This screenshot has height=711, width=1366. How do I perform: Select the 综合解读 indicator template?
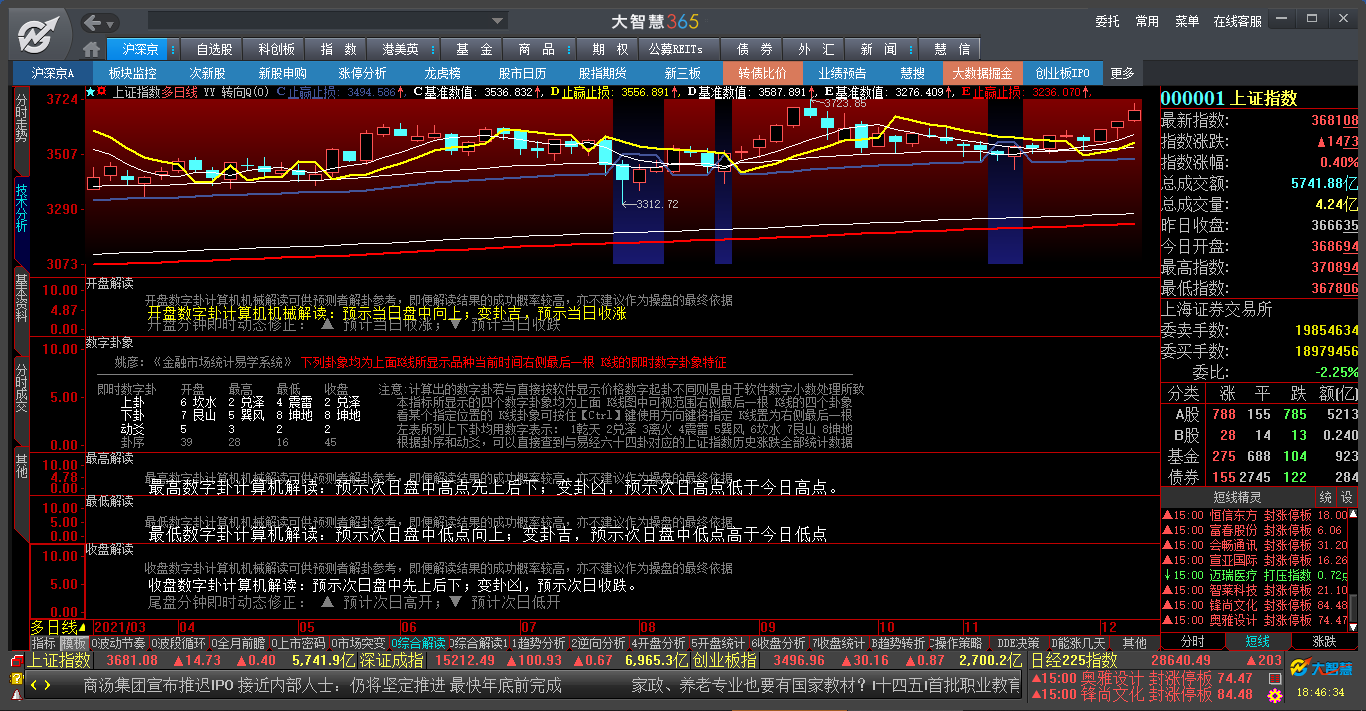[x=418, y=643]
